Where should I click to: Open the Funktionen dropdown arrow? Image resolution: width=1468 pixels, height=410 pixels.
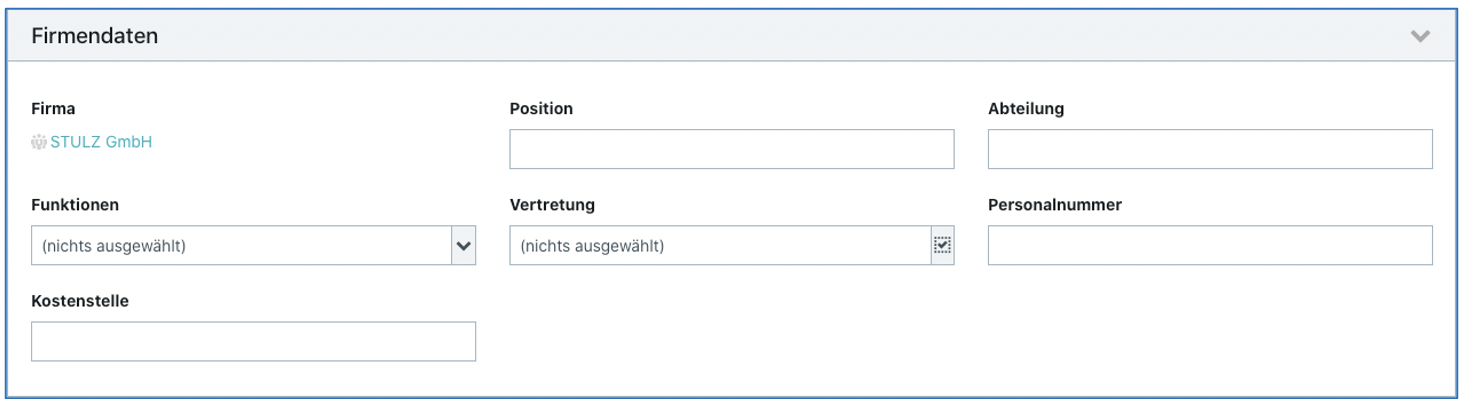tap(463, 245)
